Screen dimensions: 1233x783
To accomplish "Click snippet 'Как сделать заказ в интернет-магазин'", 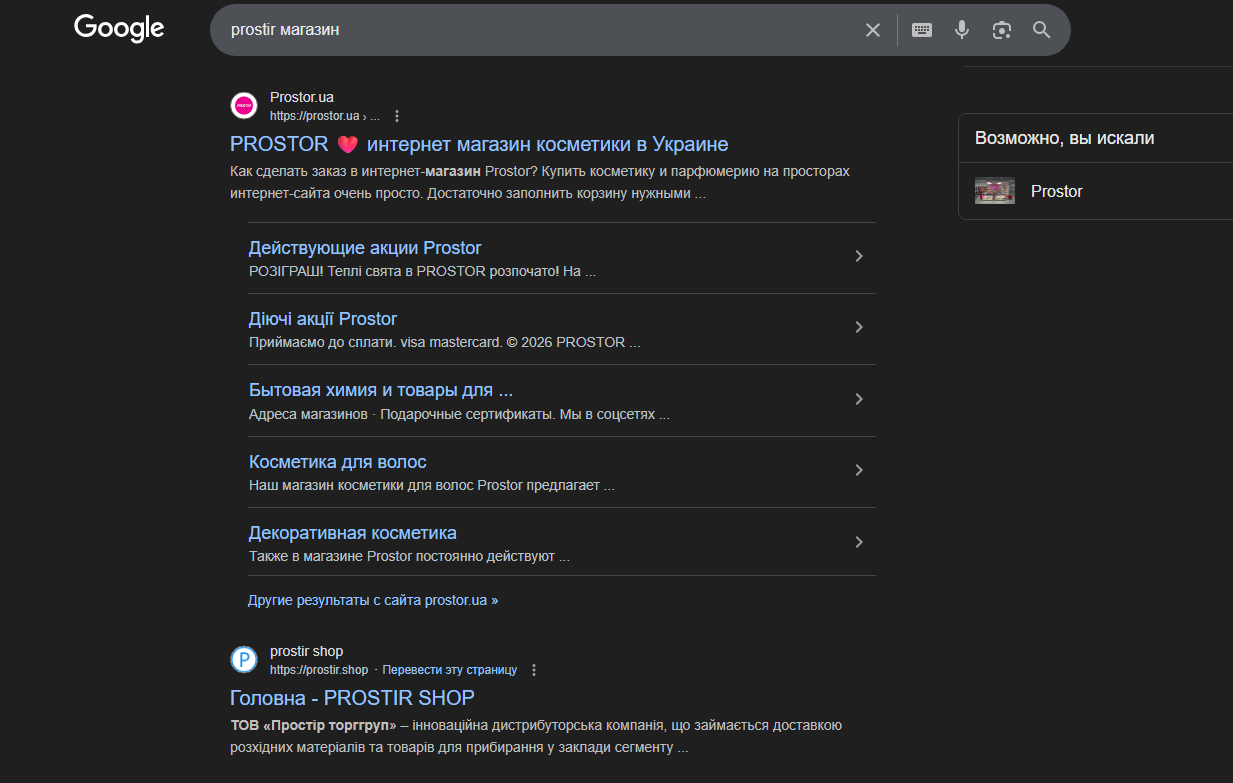I will coord(540,182).
